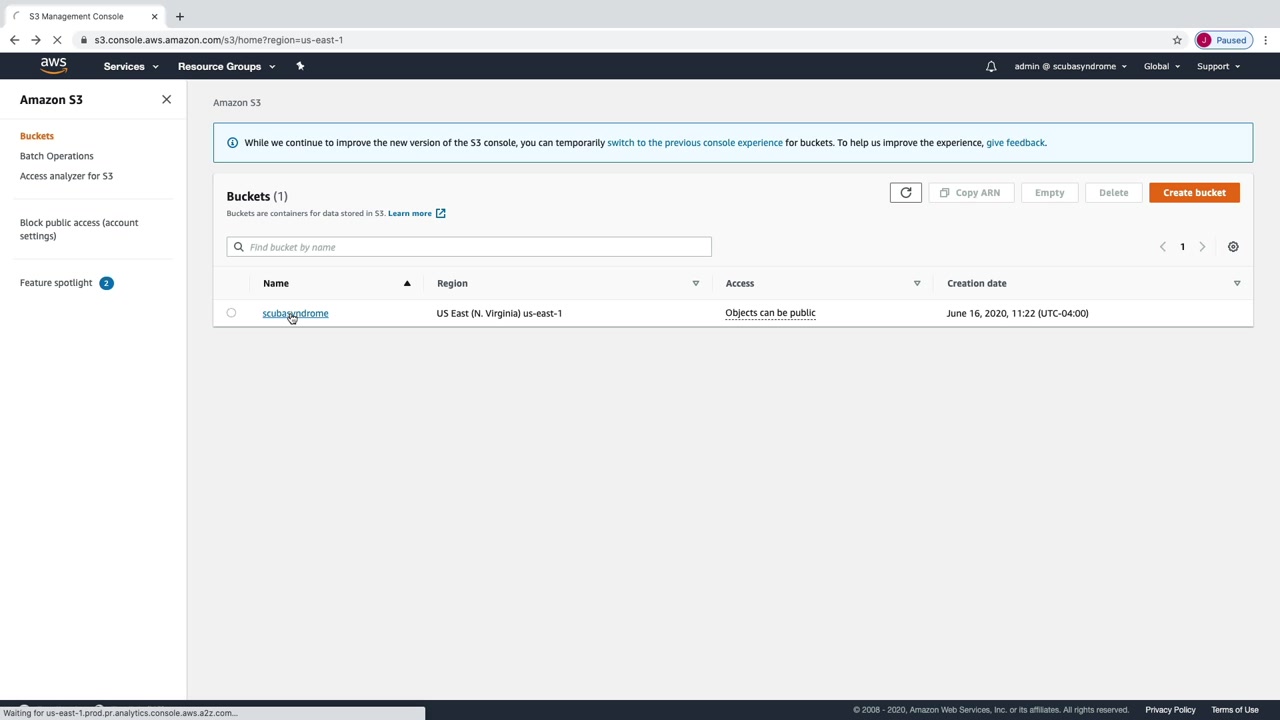1280x720 pixels.
Task: Close the S3 Management Console tab
Action: pyautogui.click(x=154, y=16)
